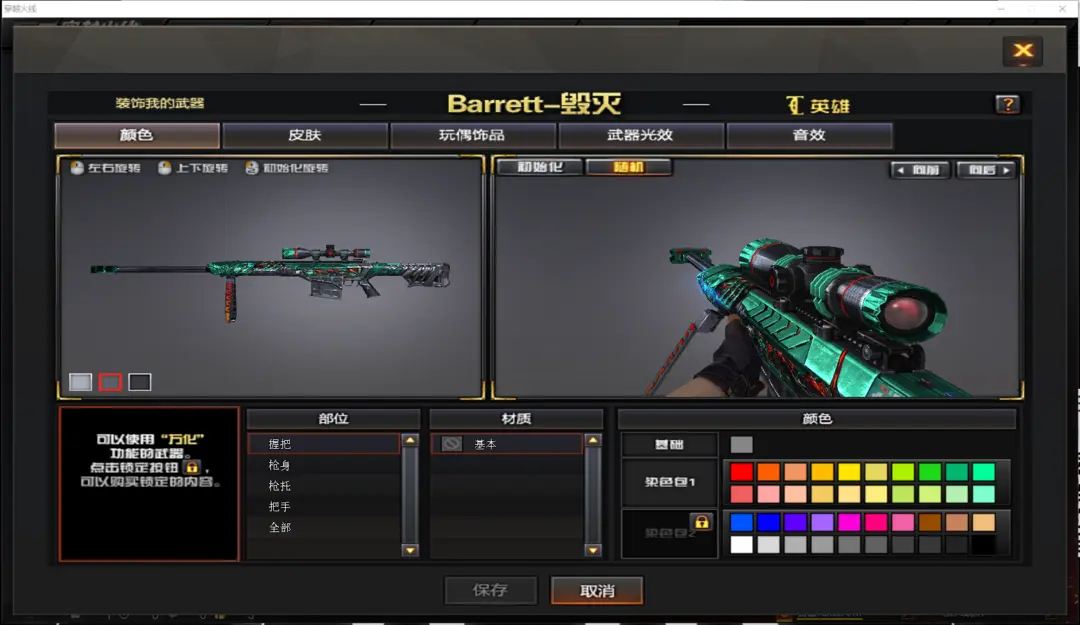
Task: Click the 取消 button
Action: click(597, 591)
